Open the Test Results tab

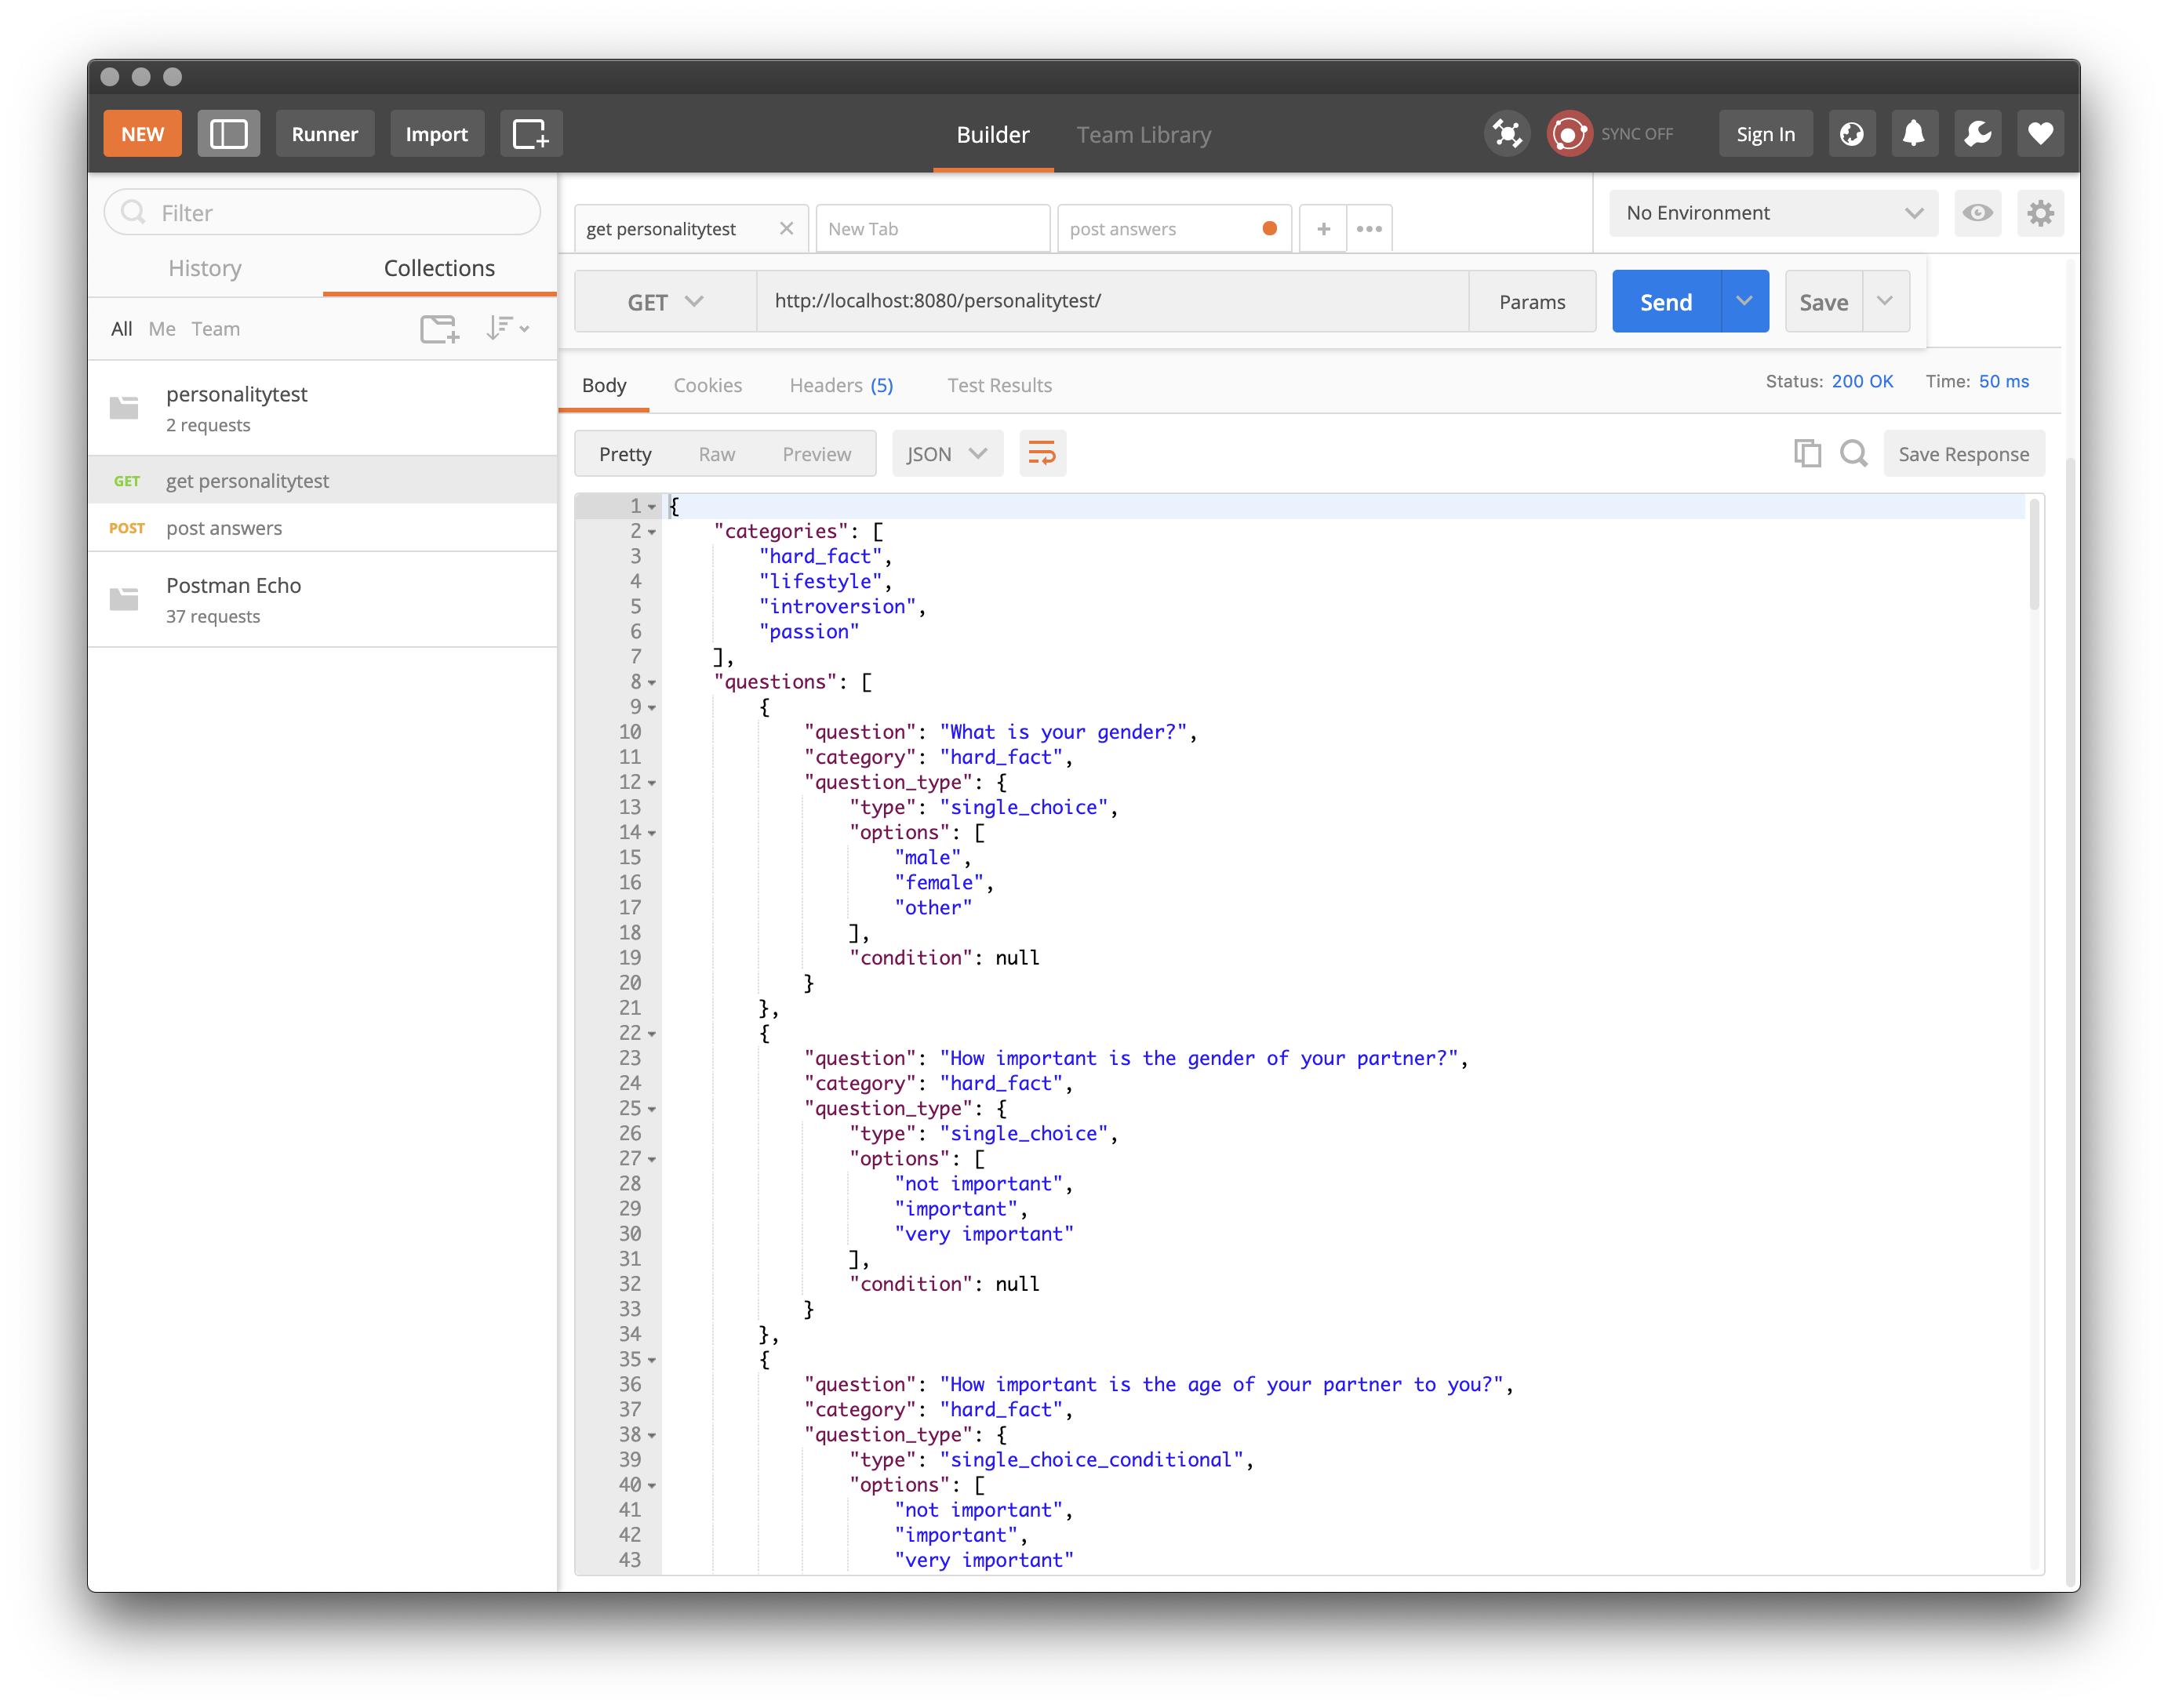click(x=999, y=385)
